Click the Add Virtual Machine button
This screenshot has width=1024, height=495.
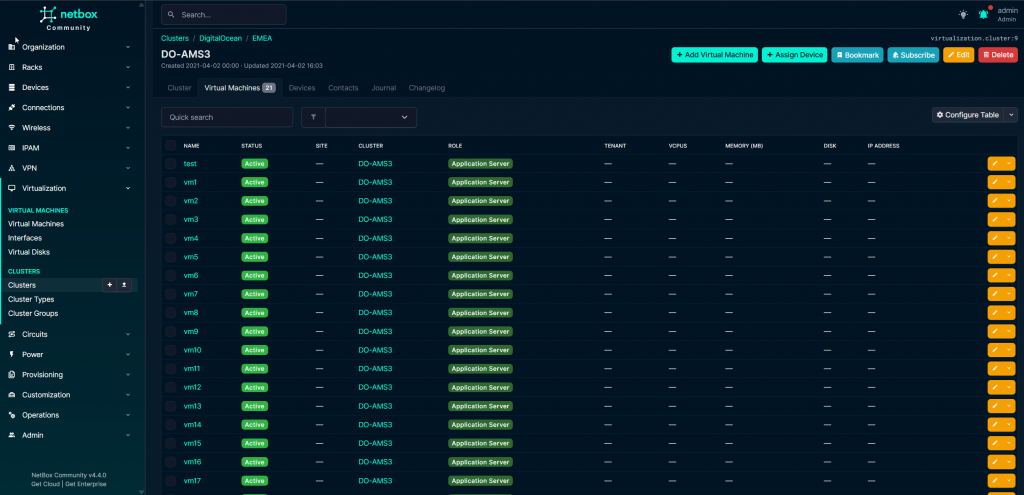(x=714, y=55)
